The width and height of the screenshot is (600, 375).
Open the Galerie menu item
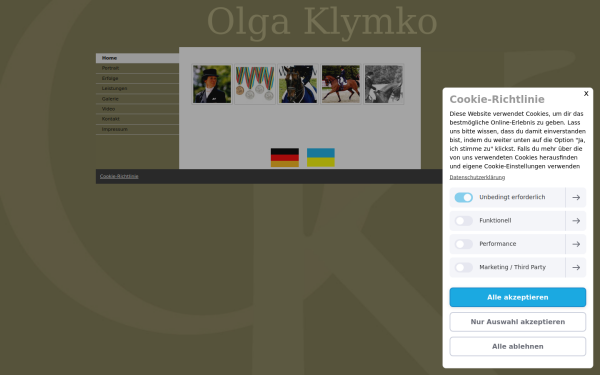(137, 99)
